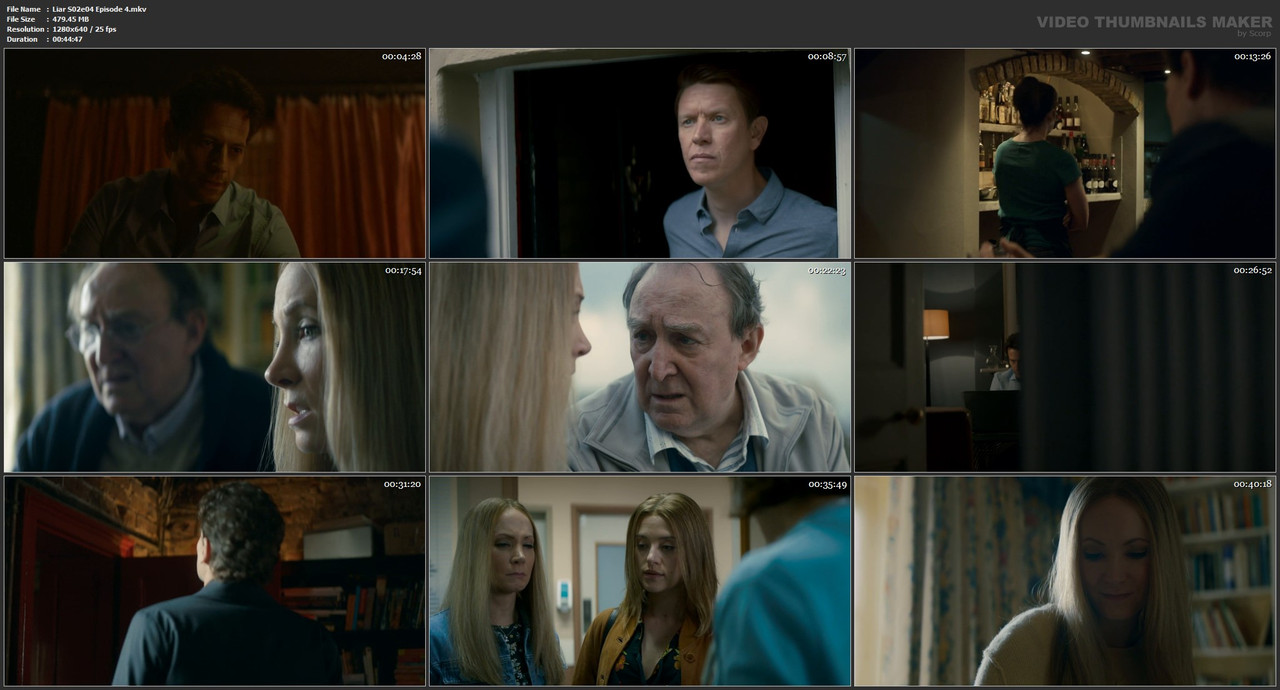1280x690 pixels.
Task: Click the 'File Size' label
Action: [x=21, y=19]
